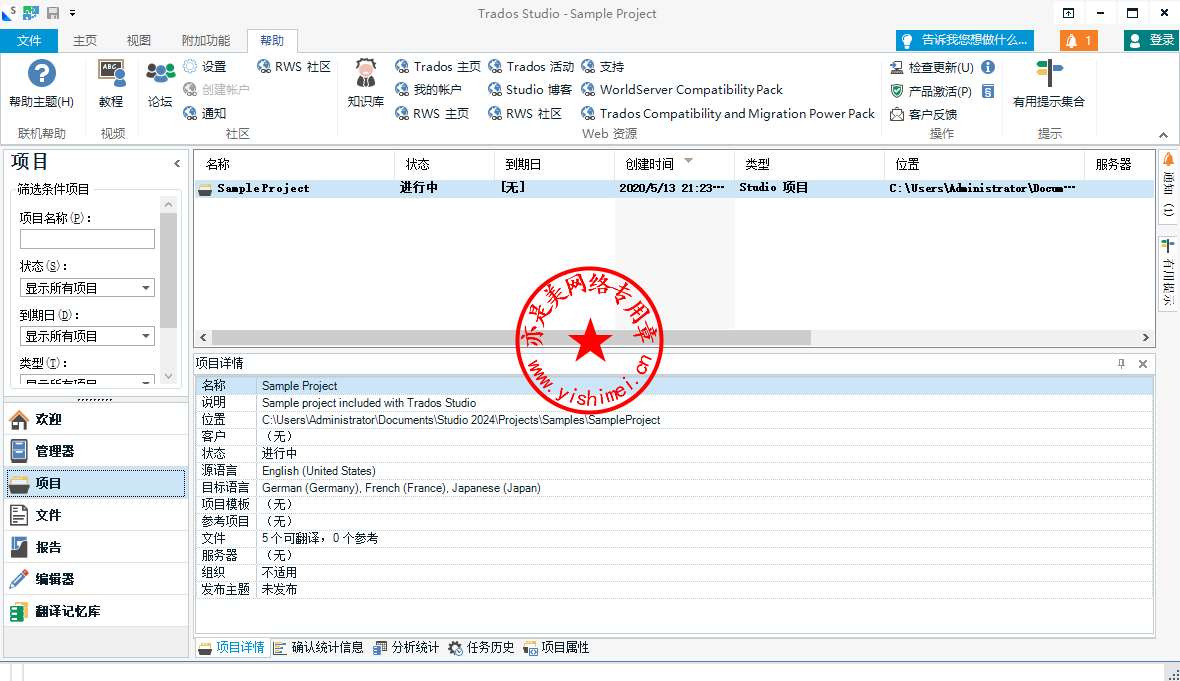Open Trados Compatibility and Migration Power Pack

point(728,114)
